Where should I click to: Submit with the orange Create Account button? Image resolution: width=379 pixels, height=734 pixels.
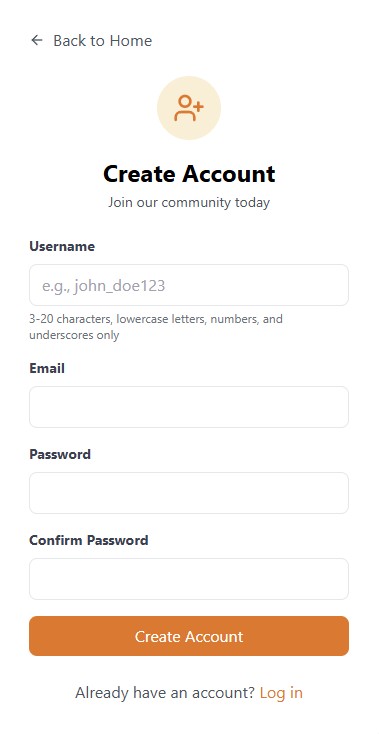189,636
